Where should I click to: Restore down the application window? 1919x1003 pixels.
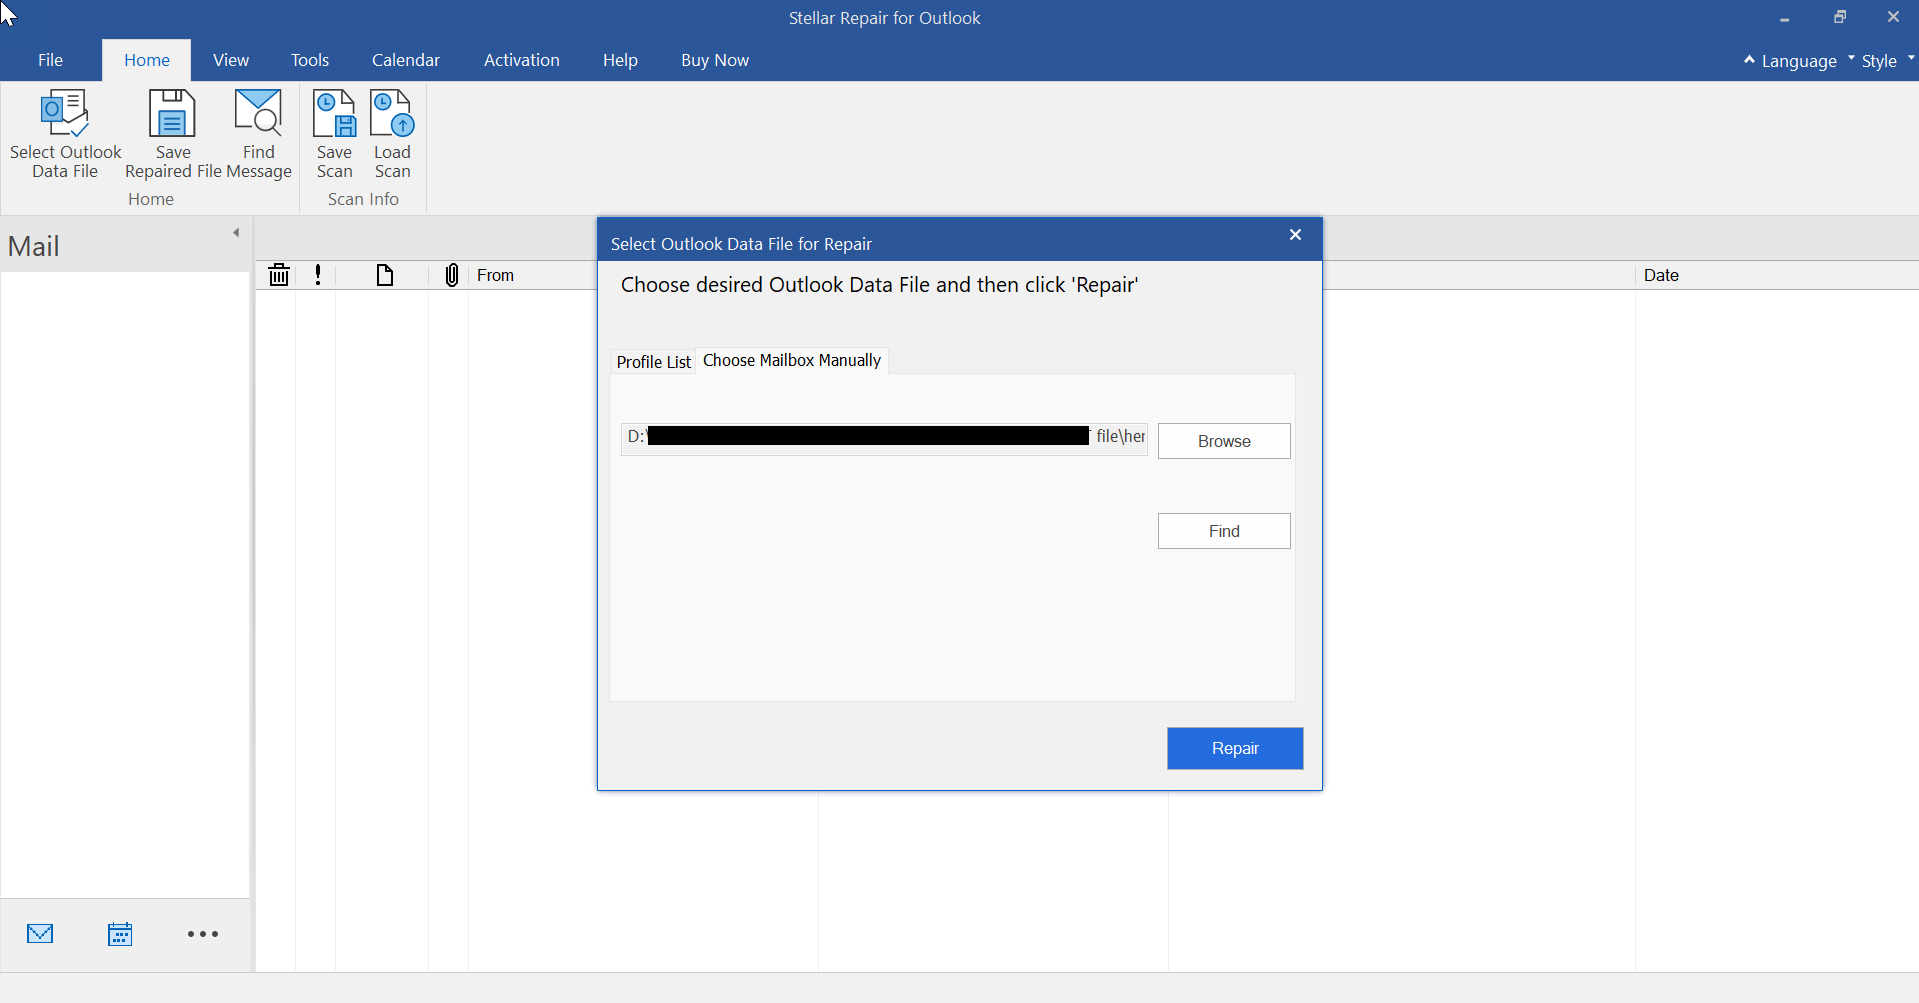[1839, 17]
